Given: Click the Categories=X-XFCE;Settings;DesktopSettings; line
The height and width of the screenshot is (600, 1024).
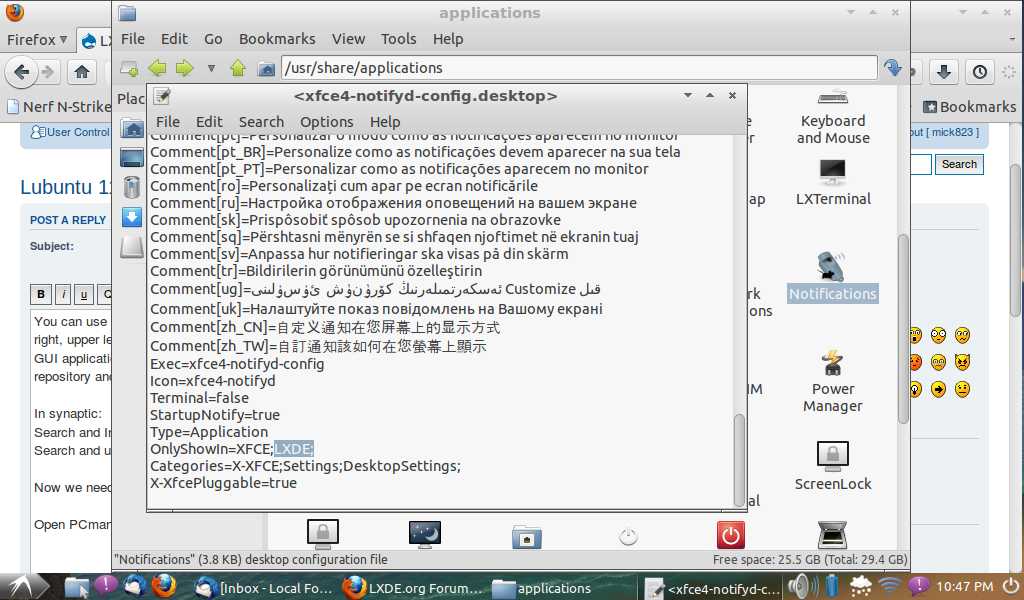Looking at the screenshot, I should pos(305,466).
